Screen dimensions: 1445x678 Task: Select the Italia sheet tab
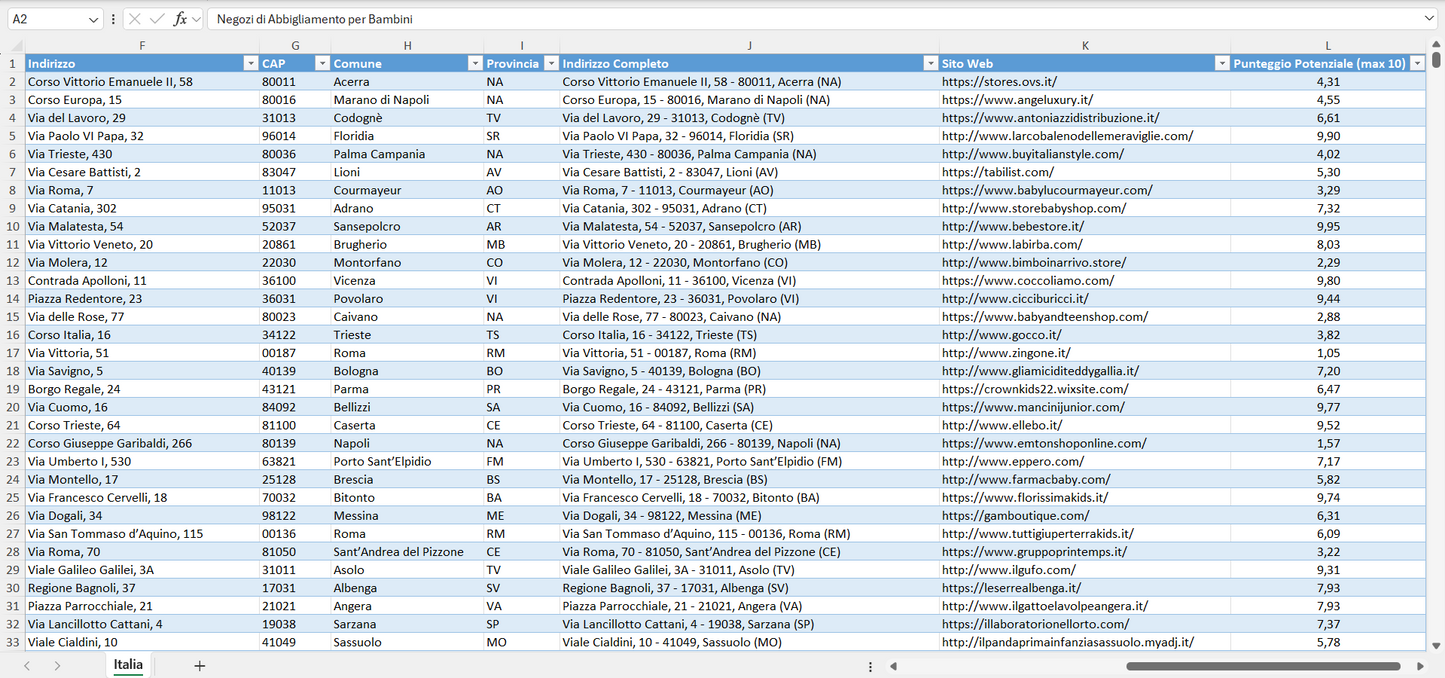[x=128, y=665]
